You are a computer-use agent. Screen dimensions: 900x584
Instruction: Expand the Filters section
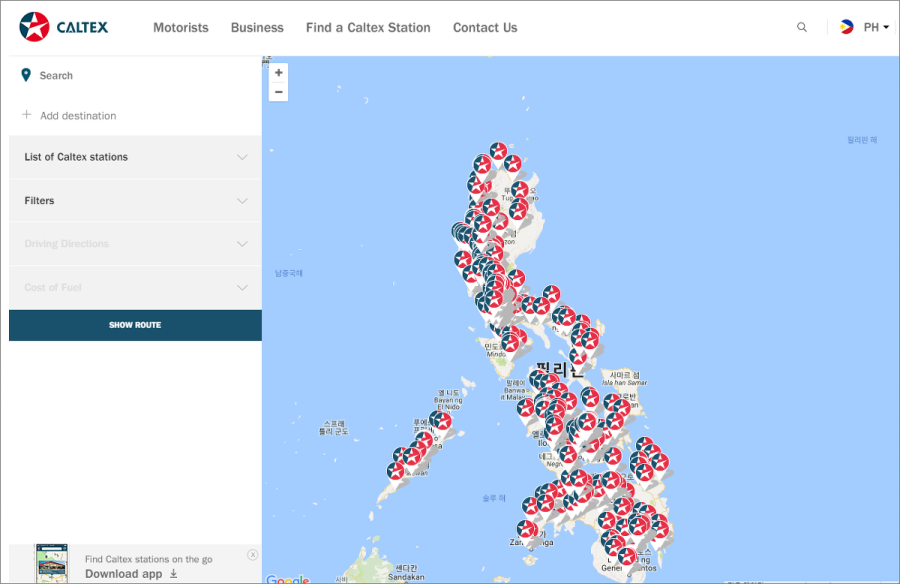click(x=135, y=200)
